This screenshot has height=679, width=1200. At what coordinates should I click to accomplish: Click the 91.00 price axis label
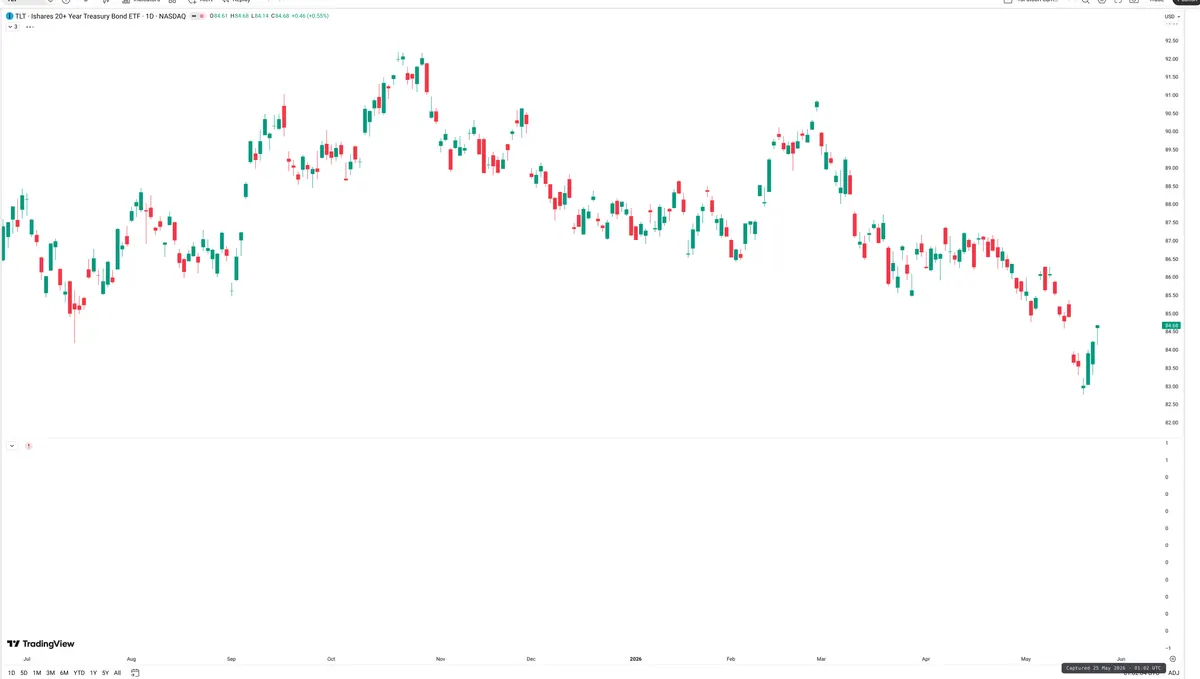click(x=1171, y=95)
